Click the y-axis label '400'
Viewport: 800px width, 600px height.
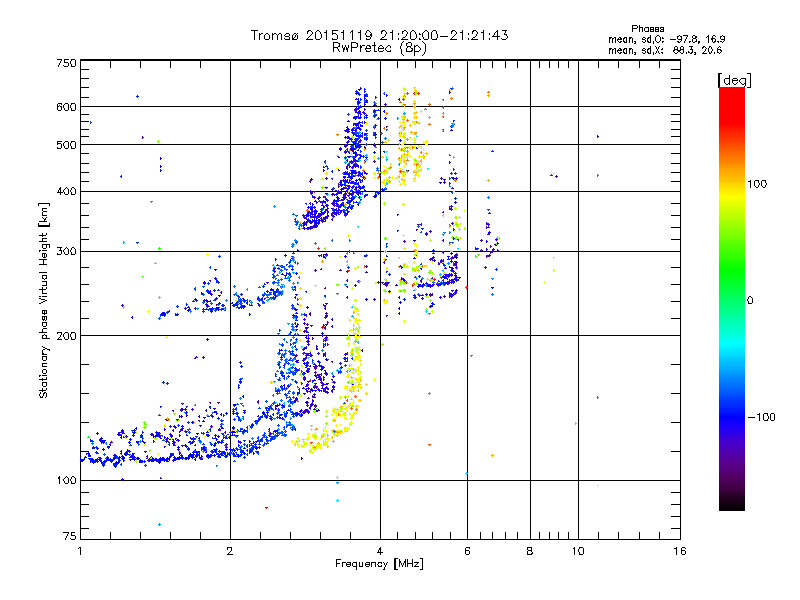coord(66,192)
